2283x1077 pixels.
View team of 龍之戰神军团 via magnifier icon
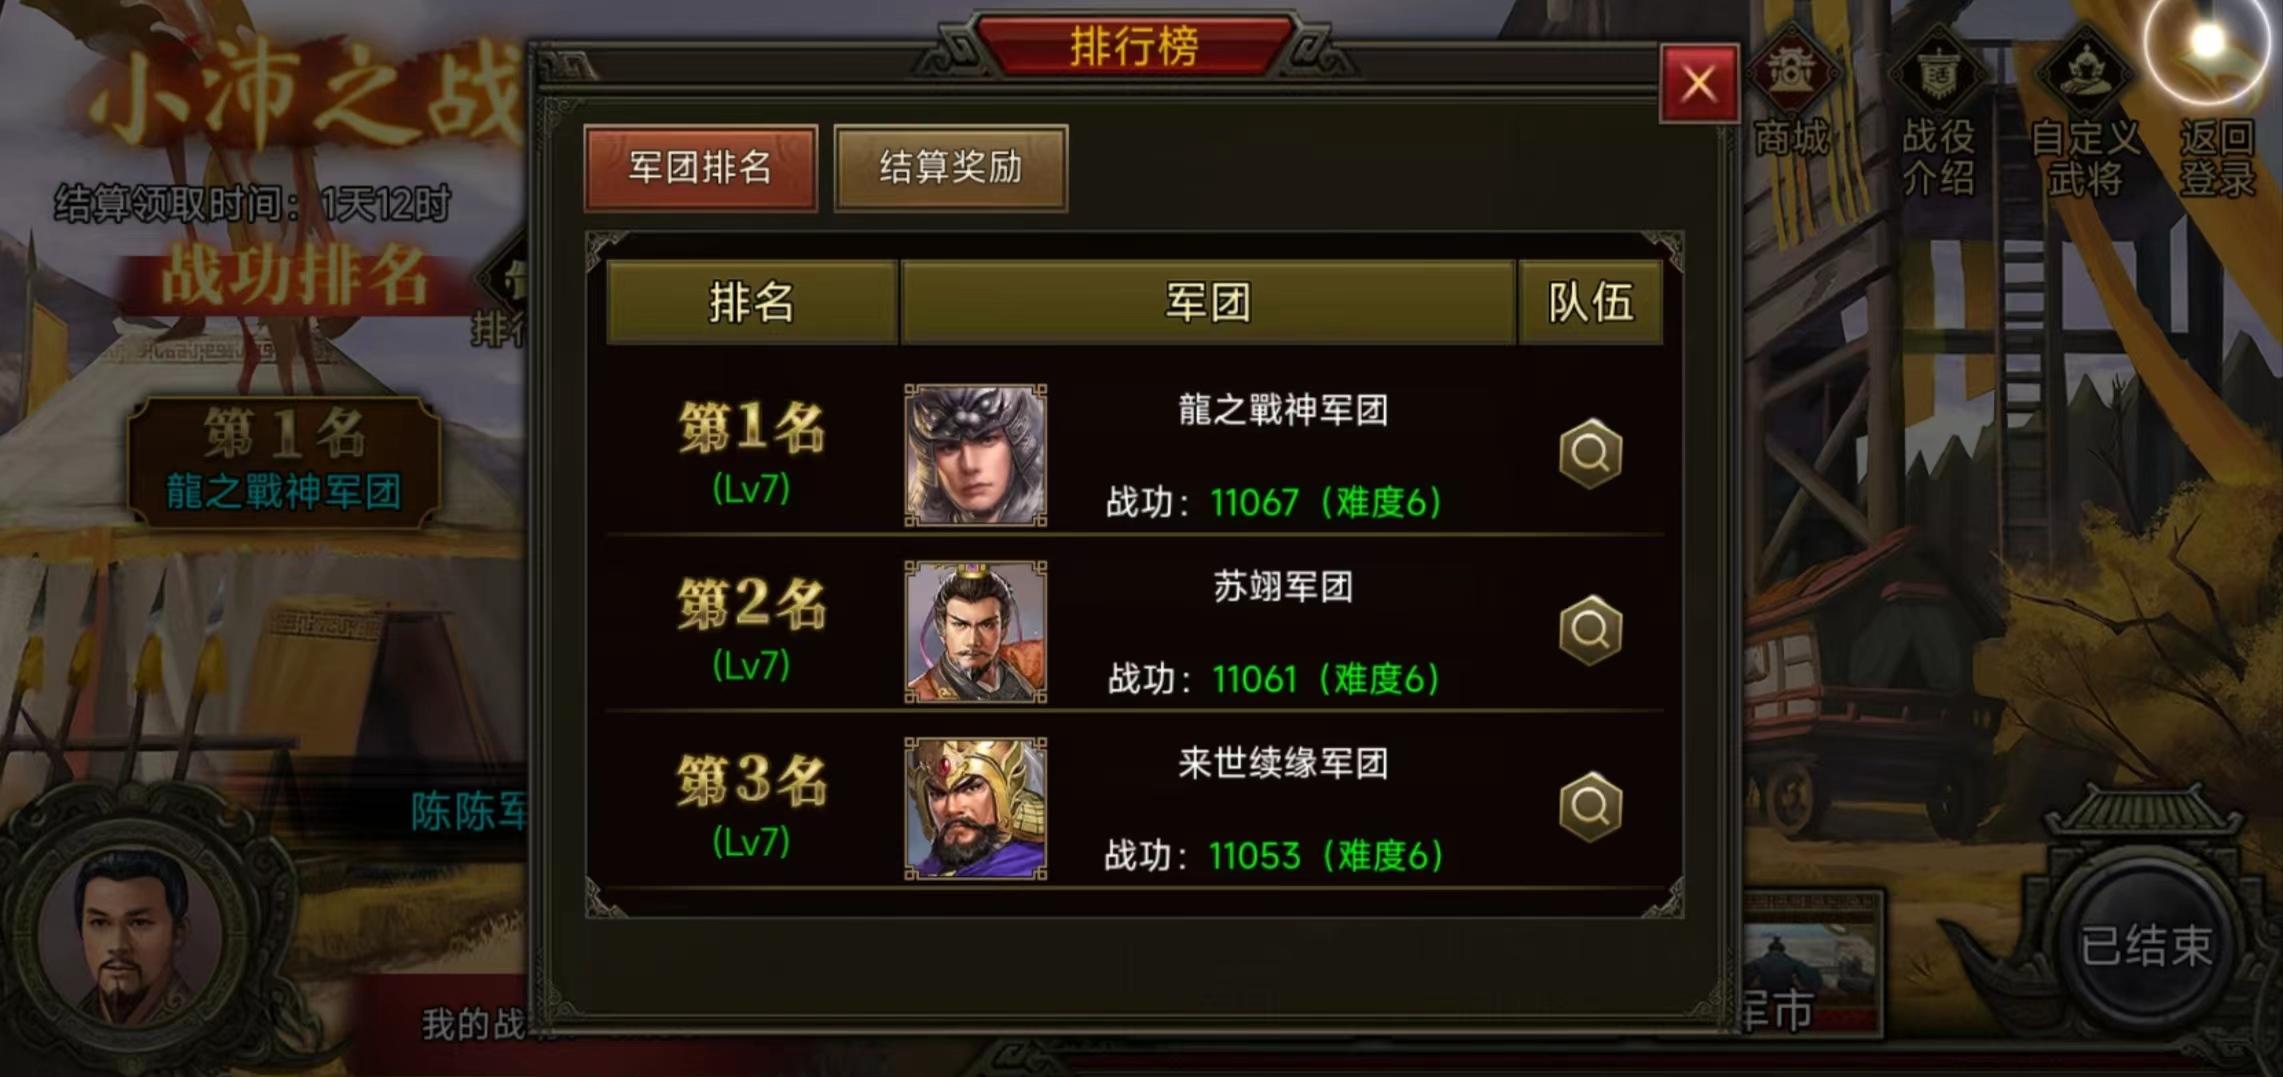1590,454
